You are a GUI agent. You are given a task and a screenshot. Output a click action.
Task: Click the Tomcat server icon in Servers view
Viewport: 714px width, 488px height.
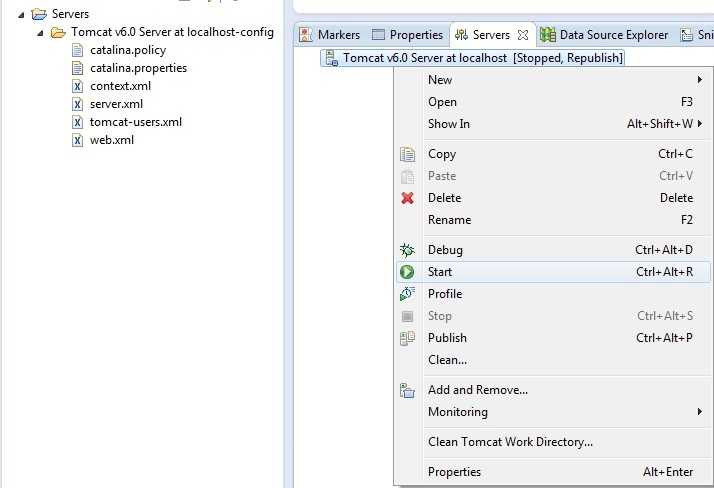pos(332,58)
